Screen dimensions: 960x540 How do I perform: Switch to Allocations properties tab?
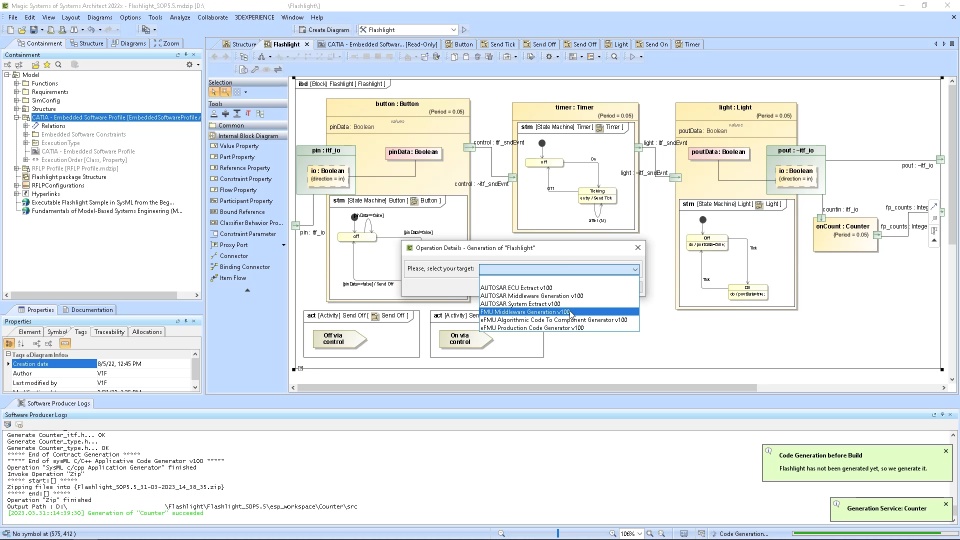click(x=147, y=332)
